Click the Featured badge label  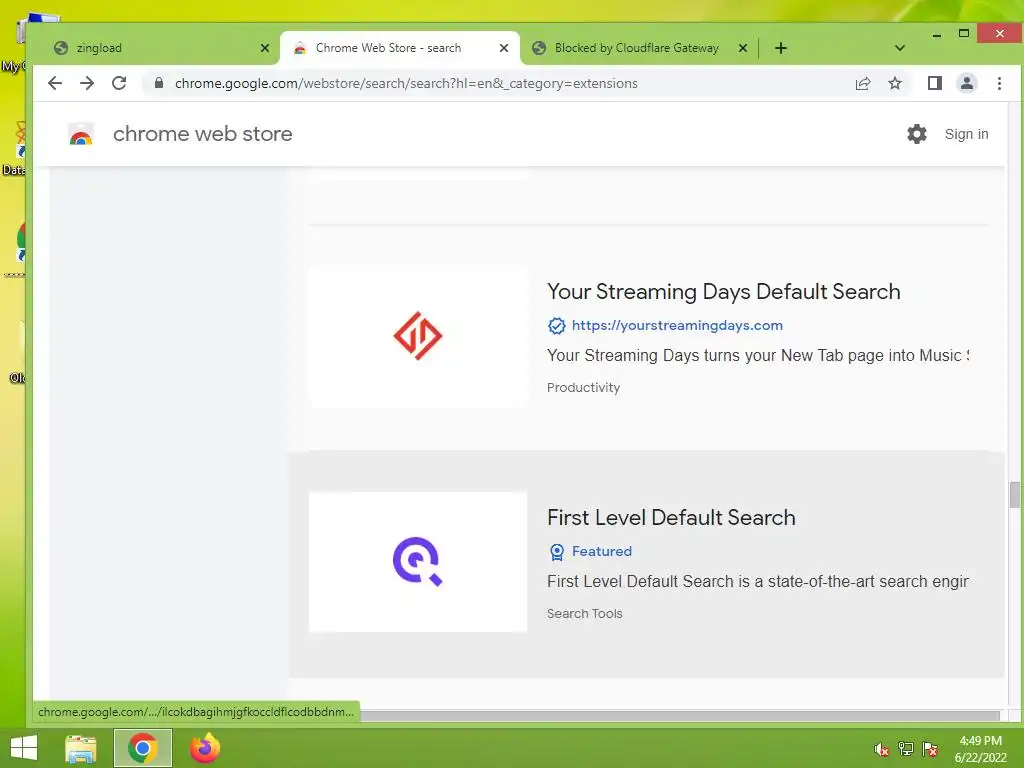pos(601,551)
